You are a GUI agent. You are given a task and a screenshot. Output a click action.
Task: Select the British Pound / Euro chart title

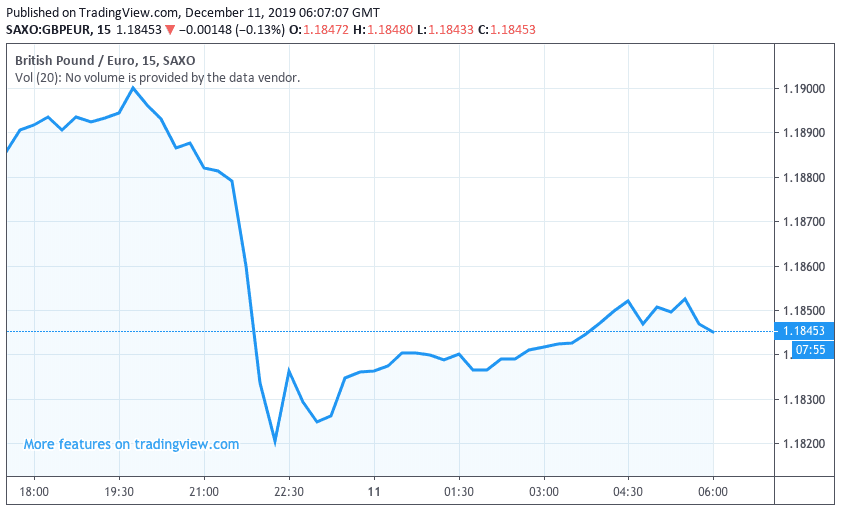click(105, 60)
